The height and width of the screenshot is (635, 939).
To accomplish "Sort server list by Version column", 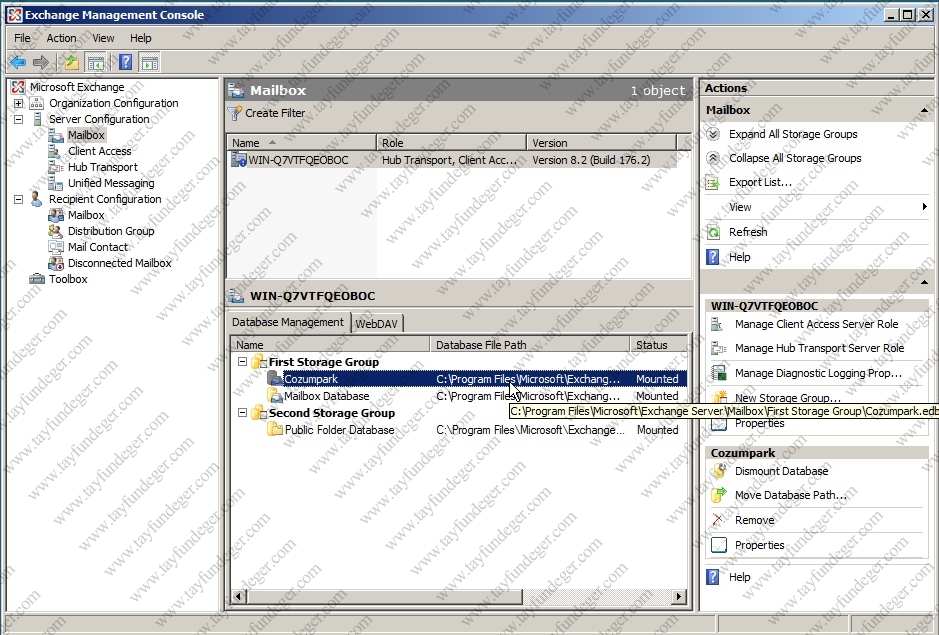I will click(601, 143).
